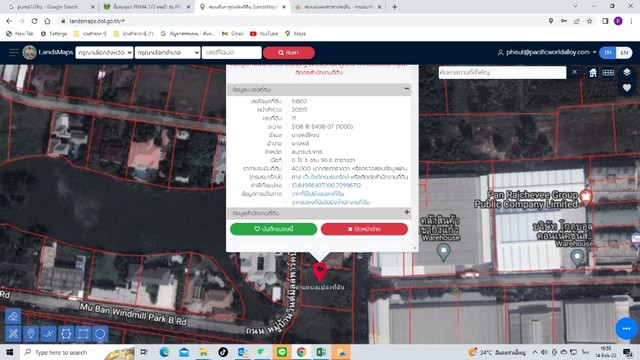This screenshot has width=640, height=360.
Task: Open the map layers panel icon
Action: 627,72
